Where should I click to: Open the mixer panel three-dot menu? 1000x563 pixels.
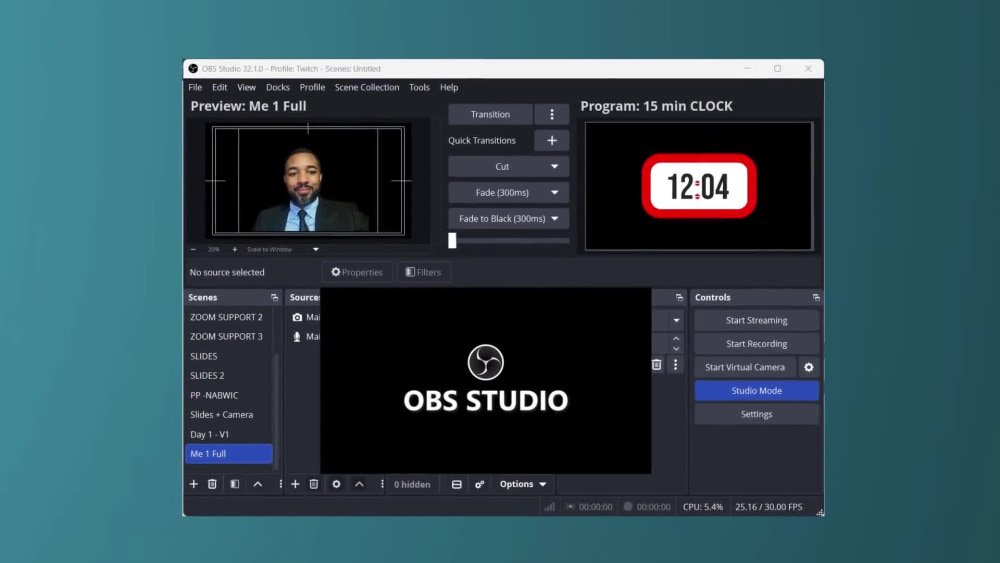pyautogui.click(x=675, y=365)
